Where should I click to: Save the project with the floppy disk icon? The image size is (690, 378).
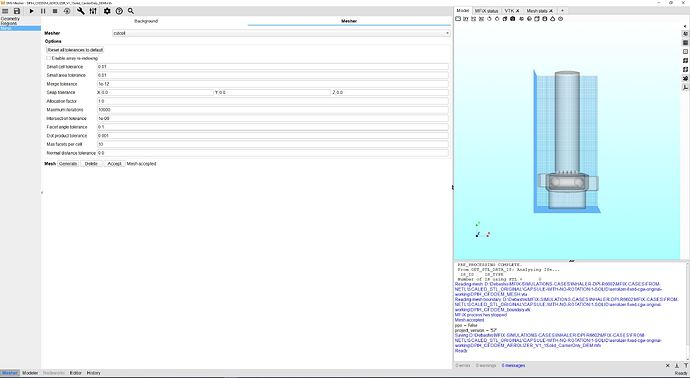17,11
